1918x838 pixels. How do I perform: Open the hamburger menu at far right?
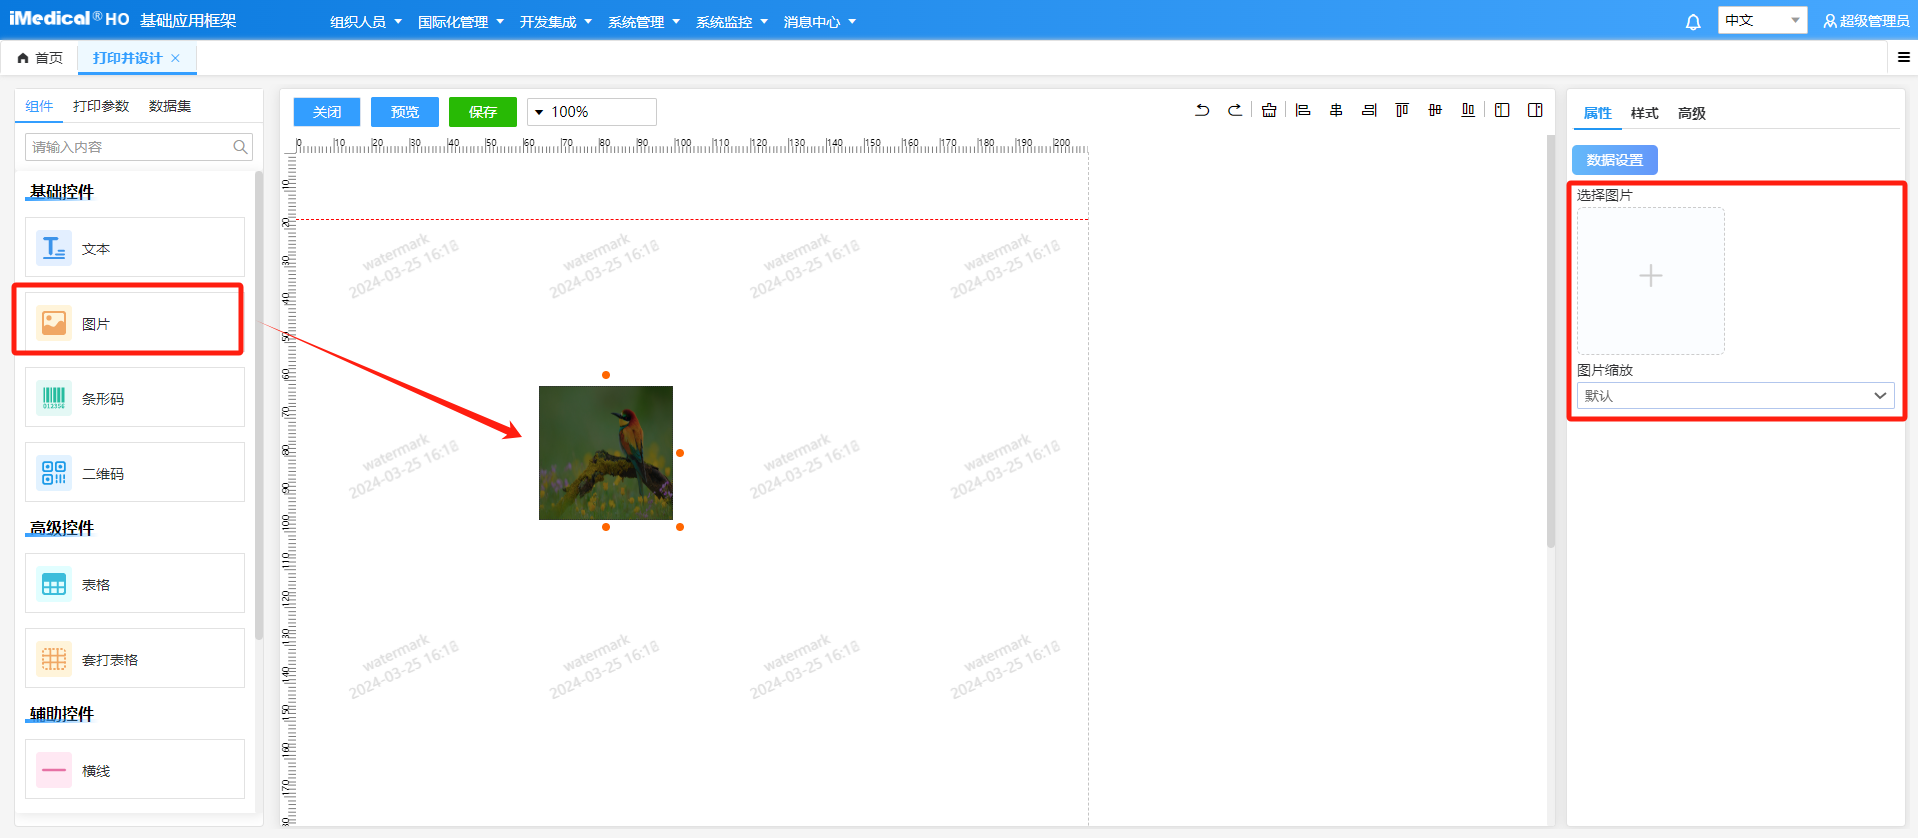point(1904,58)
